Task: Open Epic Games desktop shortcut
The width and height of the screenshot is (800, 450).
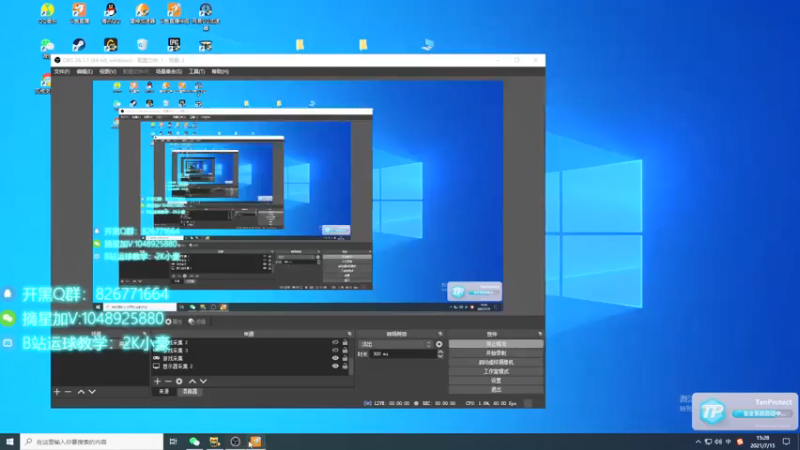Action: point(174,45)
